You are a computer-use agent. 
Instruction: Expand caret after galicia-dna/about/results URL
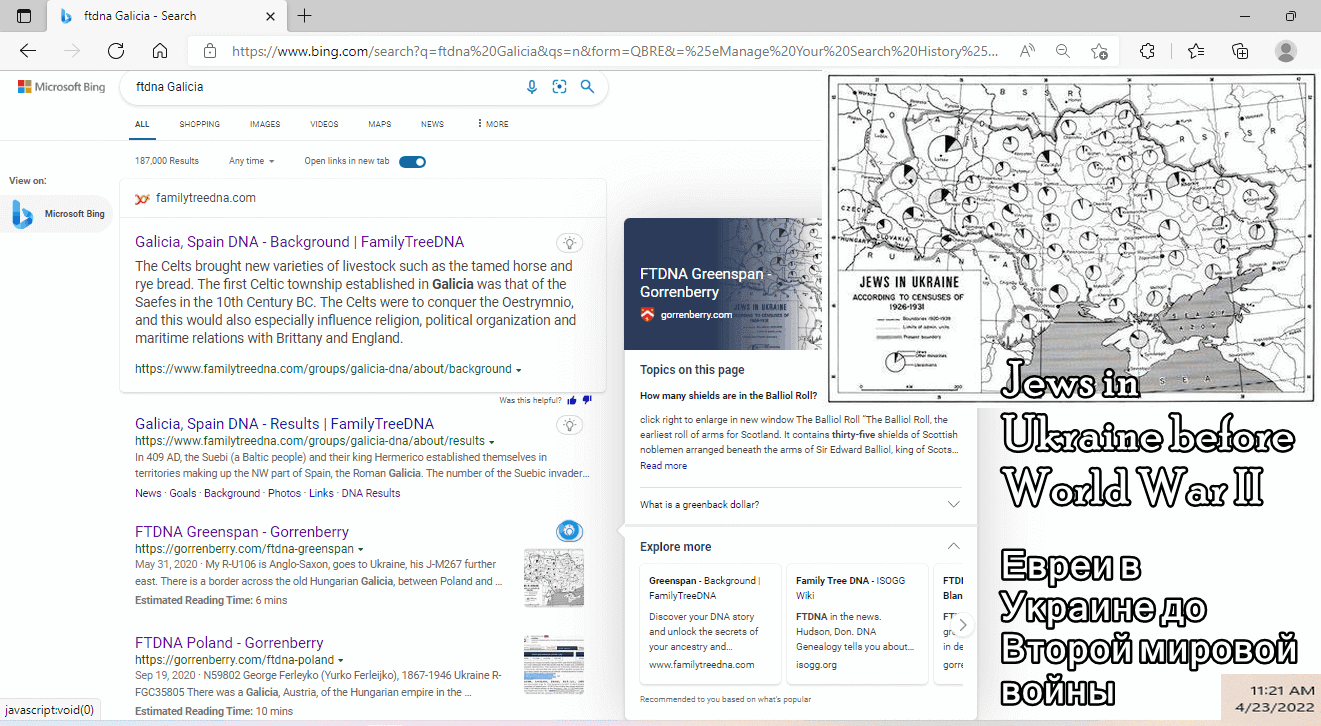(x=492, y=442)
